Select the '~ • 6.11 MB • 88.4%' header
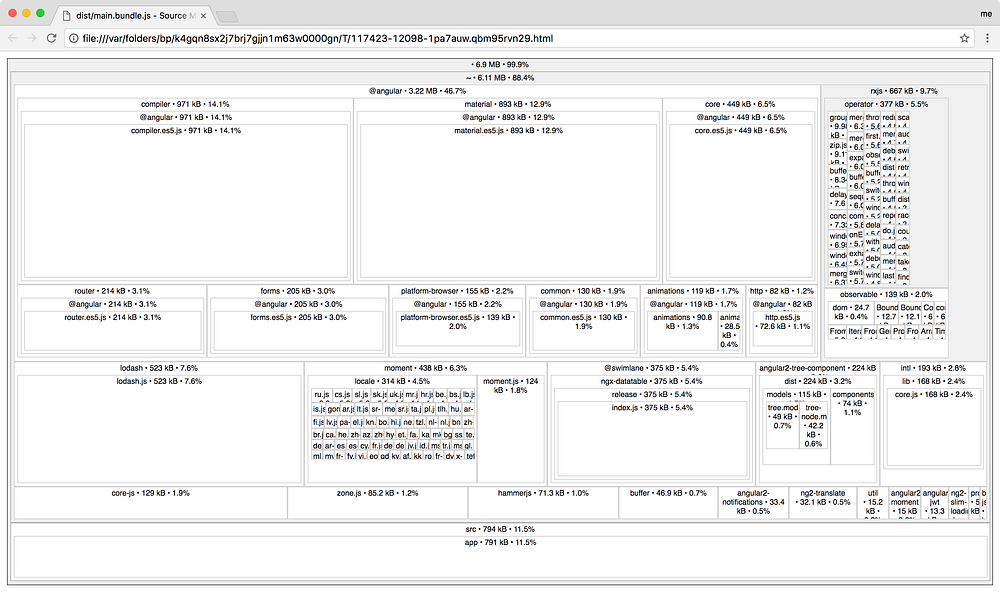 [500, 78]
